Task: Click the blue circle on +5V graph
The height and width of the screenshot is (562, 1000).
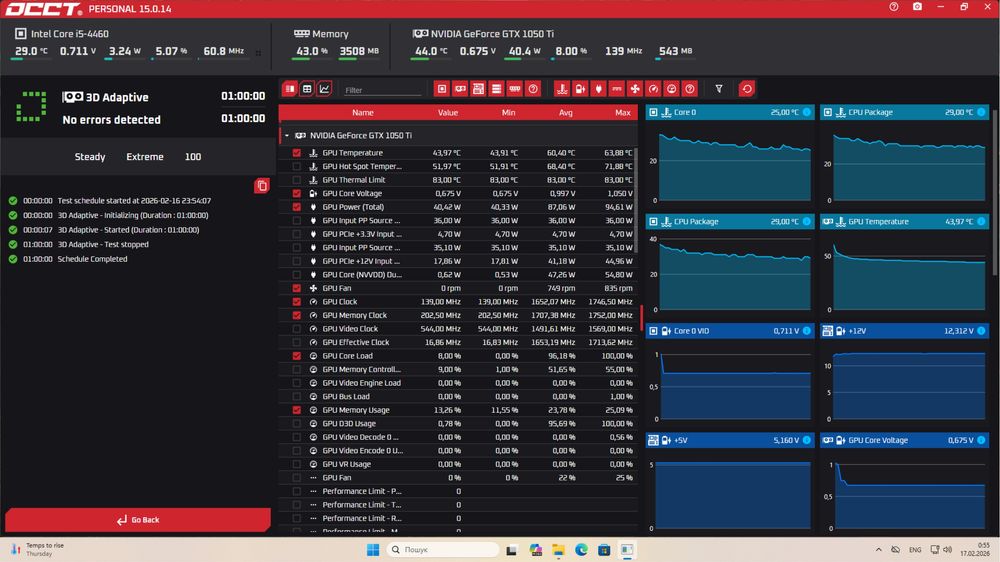Action: [807, 440]
